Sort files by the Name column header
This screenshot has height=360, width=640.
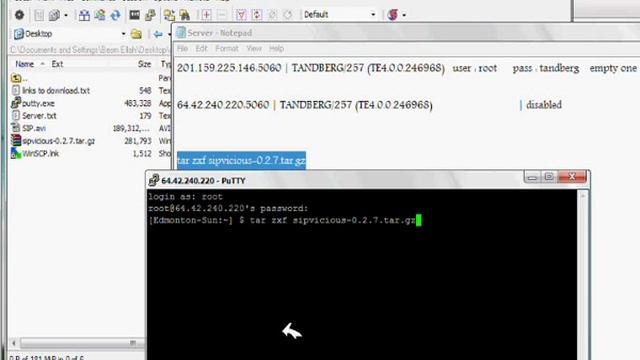point(24,64)
